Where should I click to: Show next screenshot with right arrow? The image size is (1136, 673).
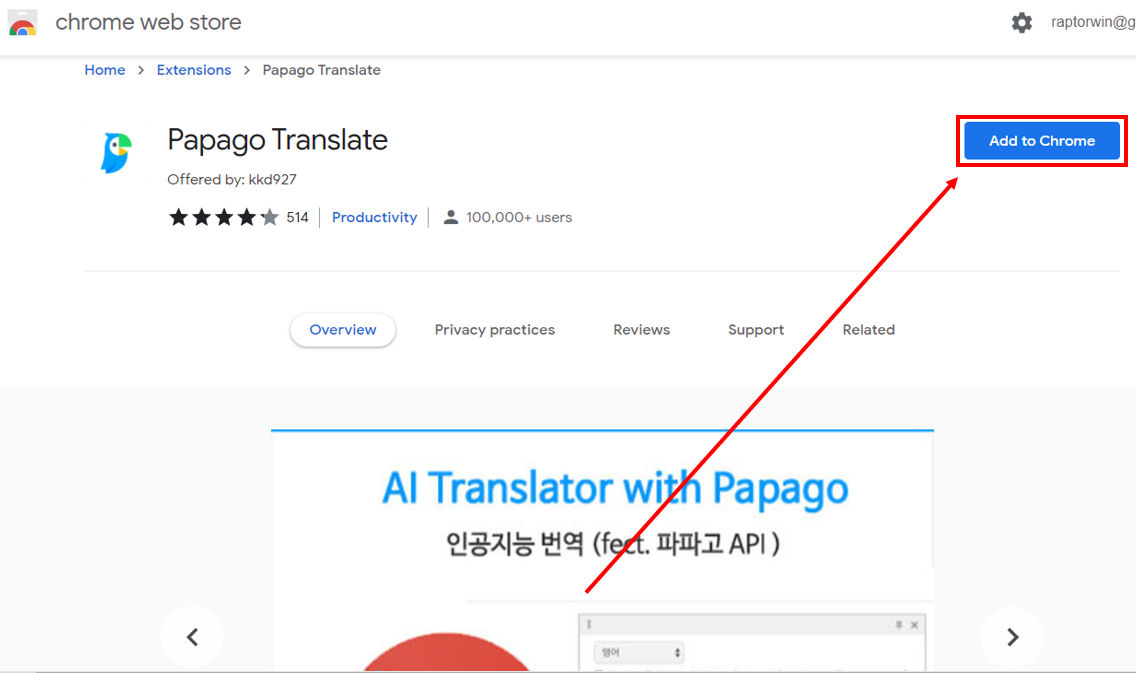1013,638
